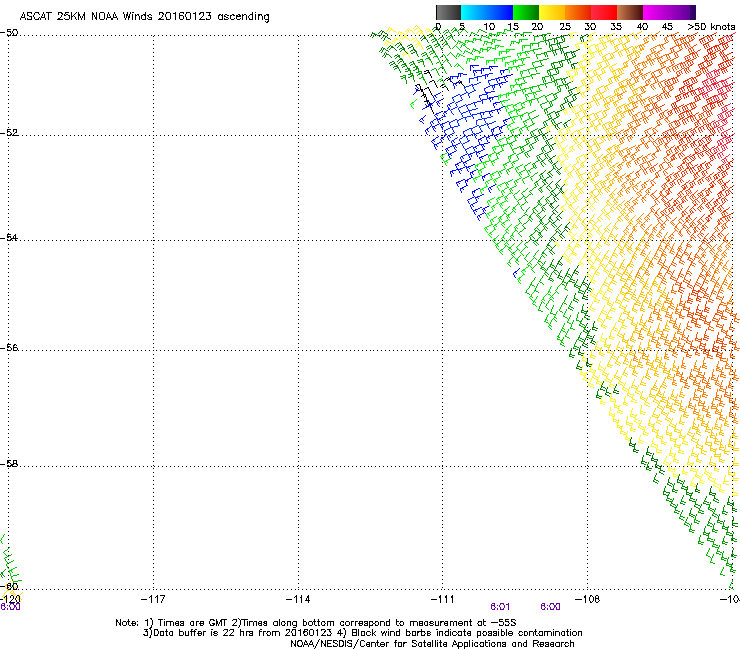740x650 pixels.
Task: Click the legend label '45'
Action: point(667,27)
